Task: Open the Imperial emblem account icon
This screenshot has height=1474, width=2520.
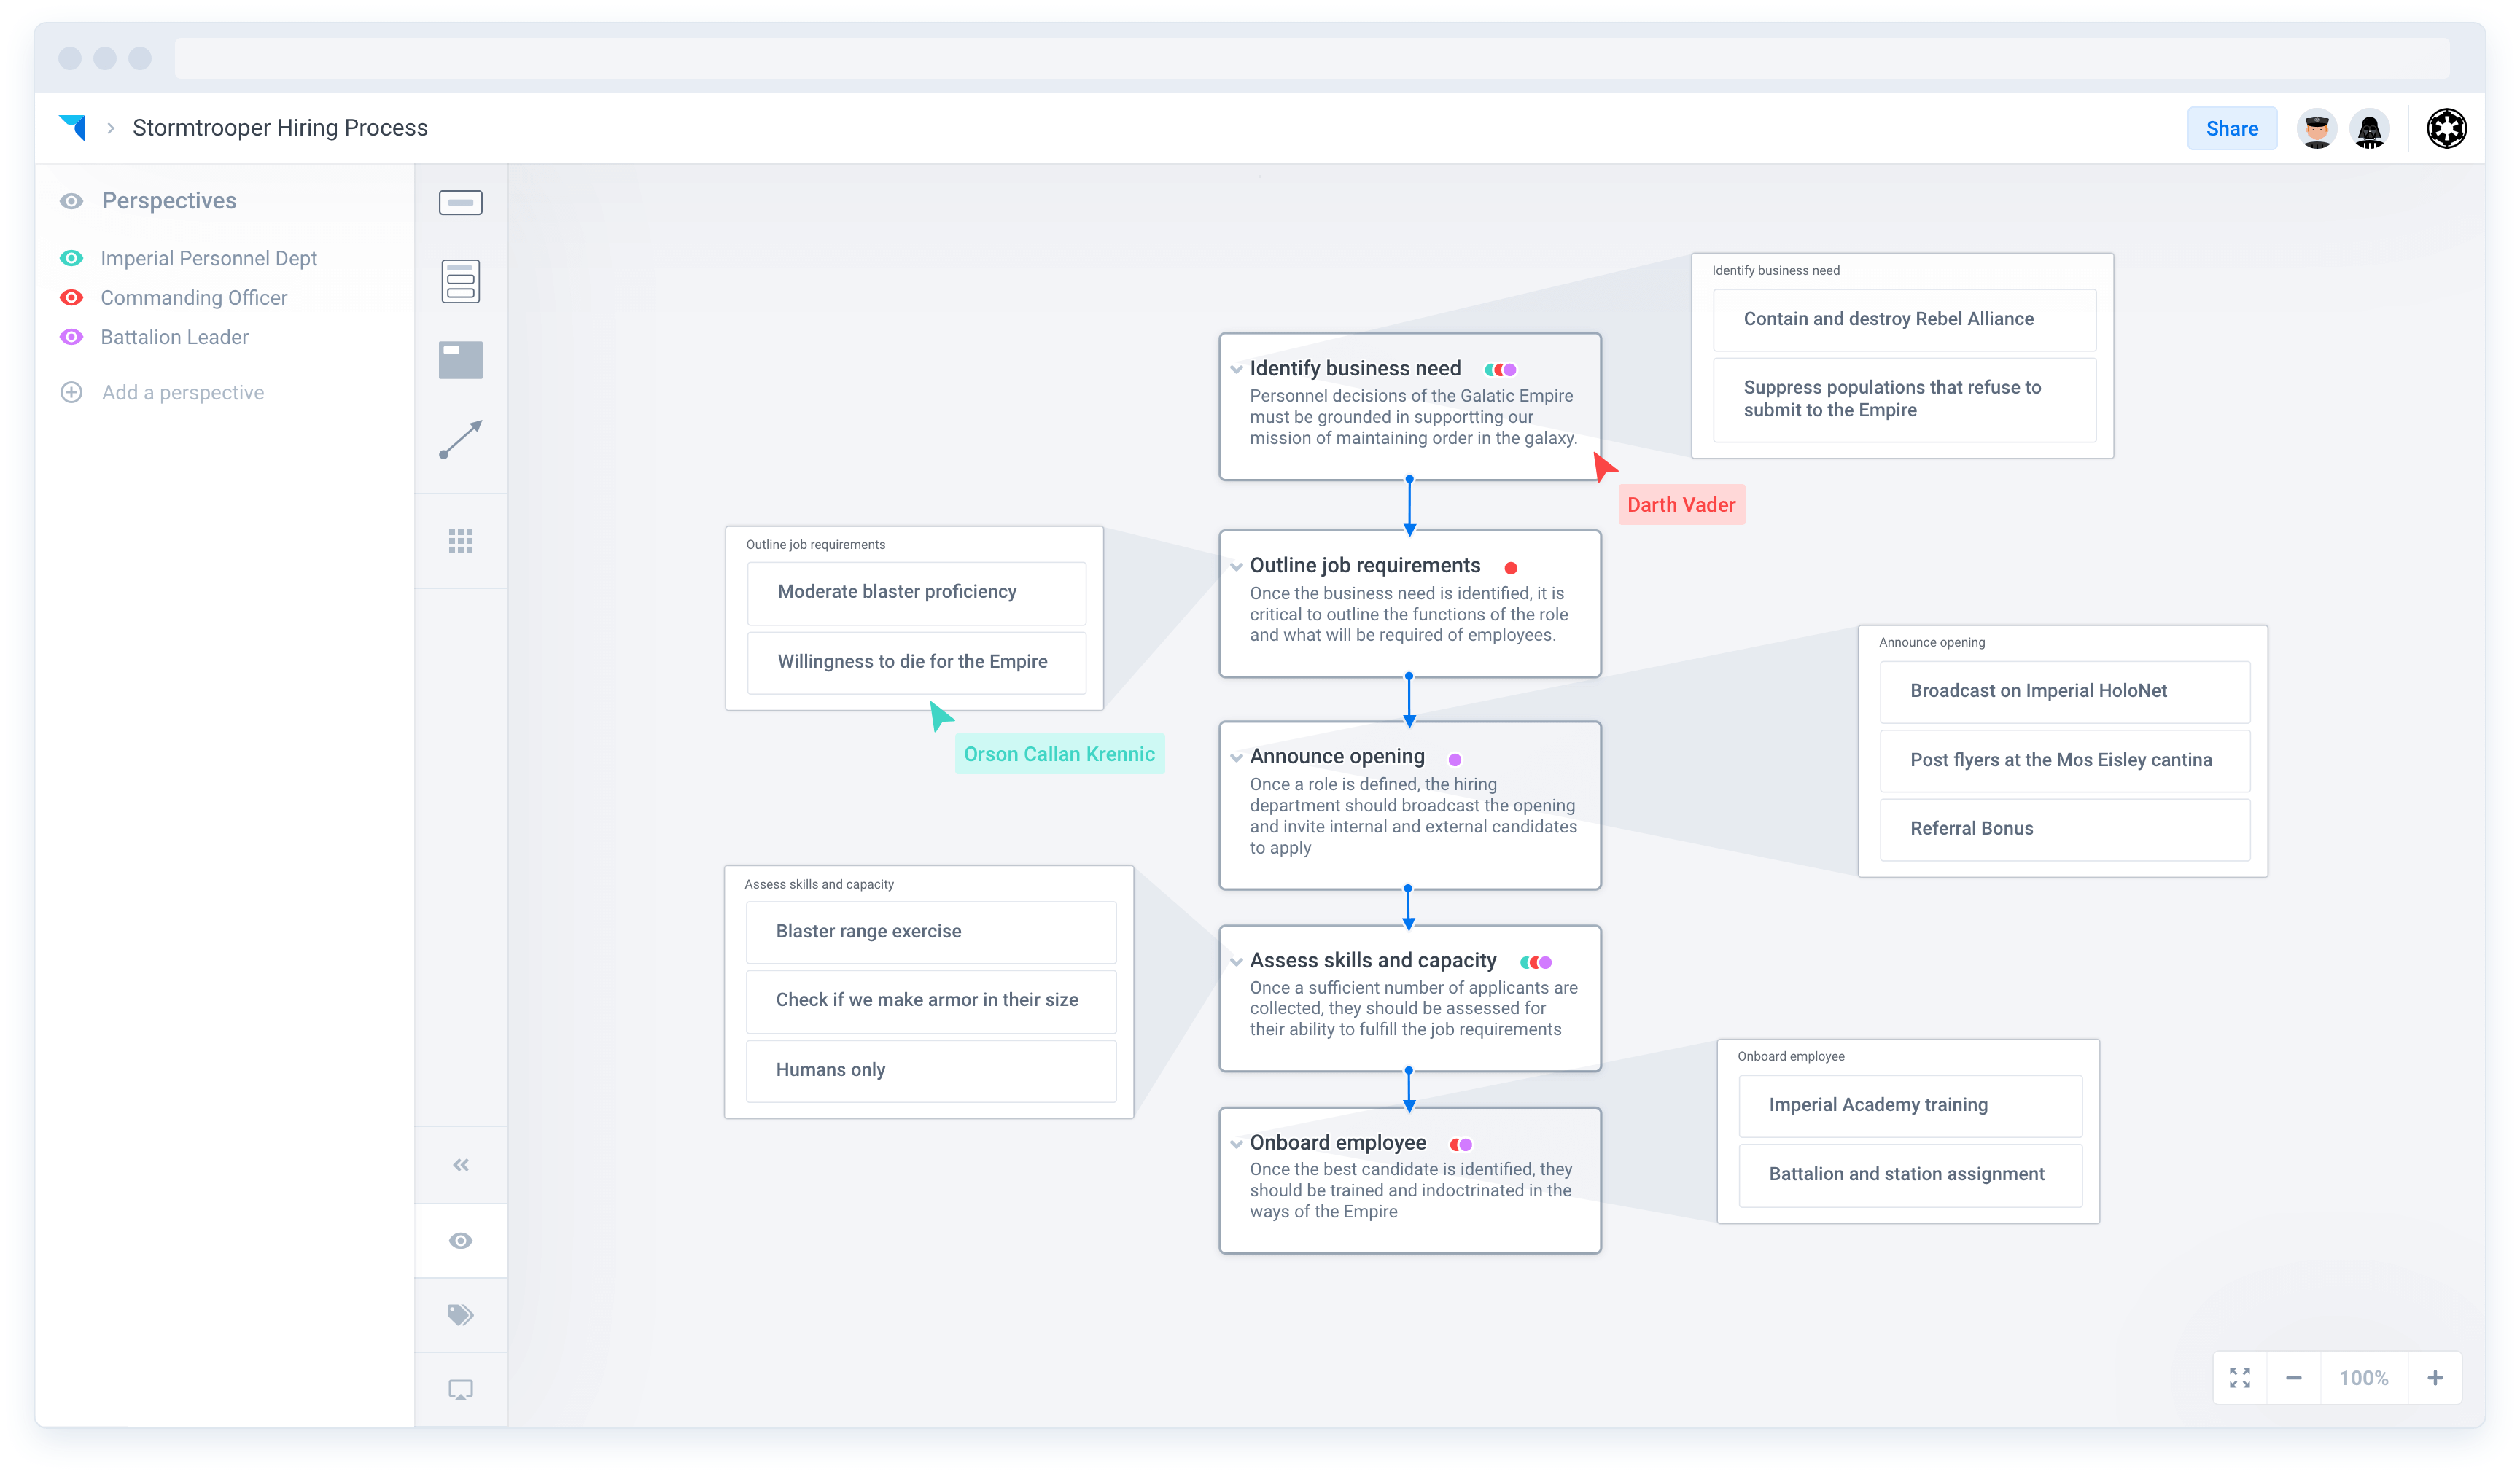Action: click(2446, 128)
